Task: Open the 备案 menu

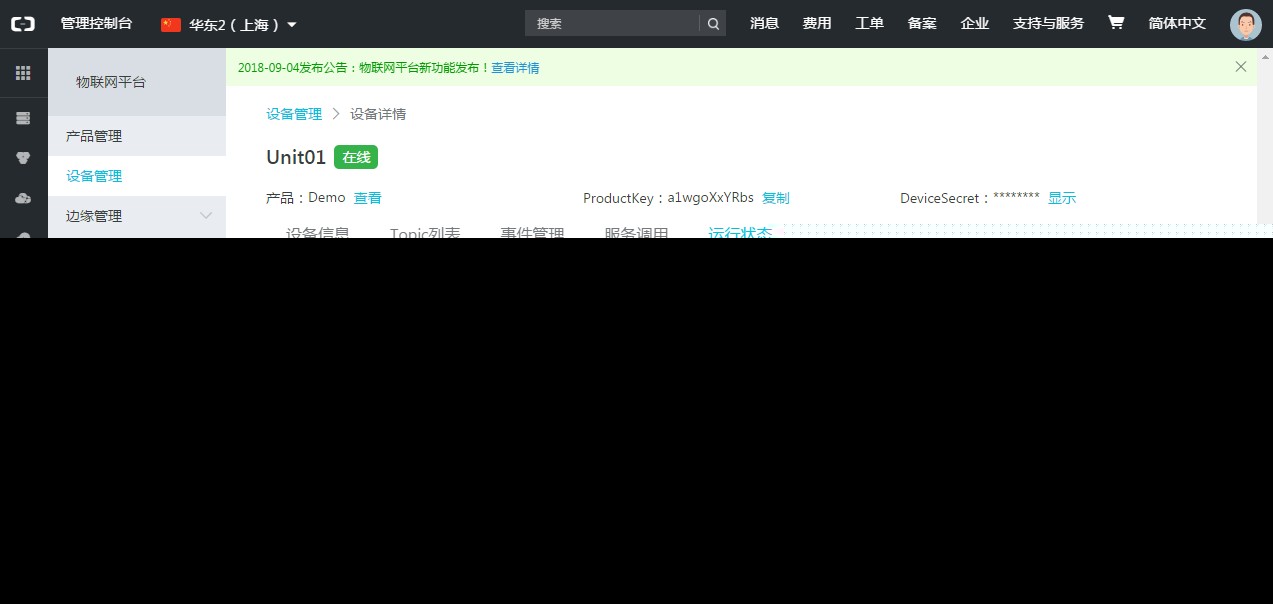Action: pyautogui.click(x=922, y=23)
